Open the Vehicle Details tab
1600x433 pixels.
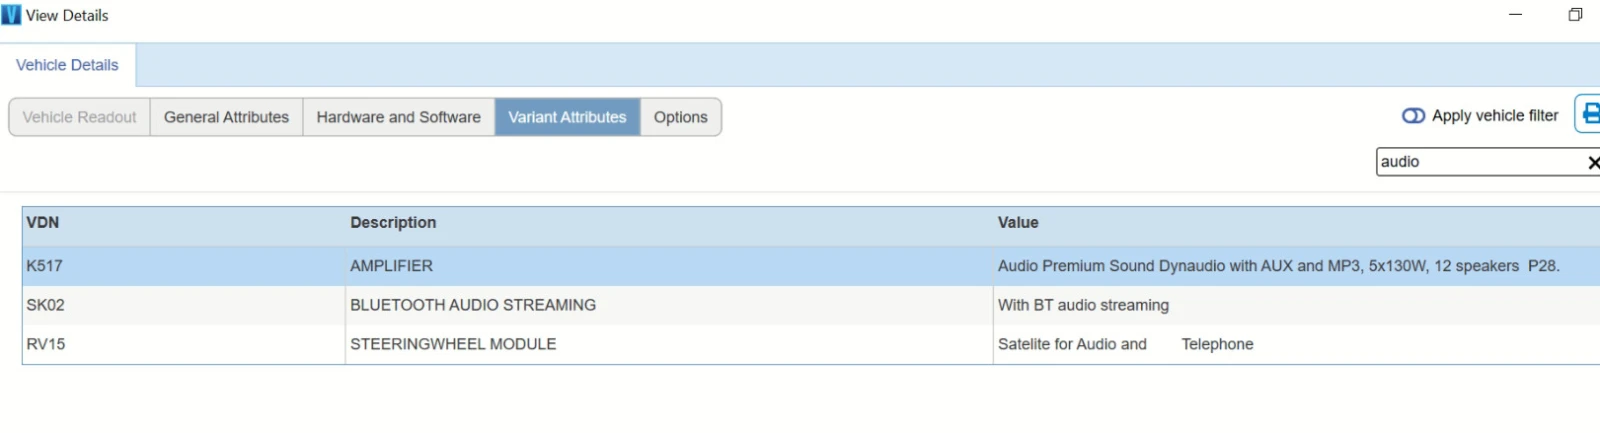pyautogui.click(x=67, y=65)
